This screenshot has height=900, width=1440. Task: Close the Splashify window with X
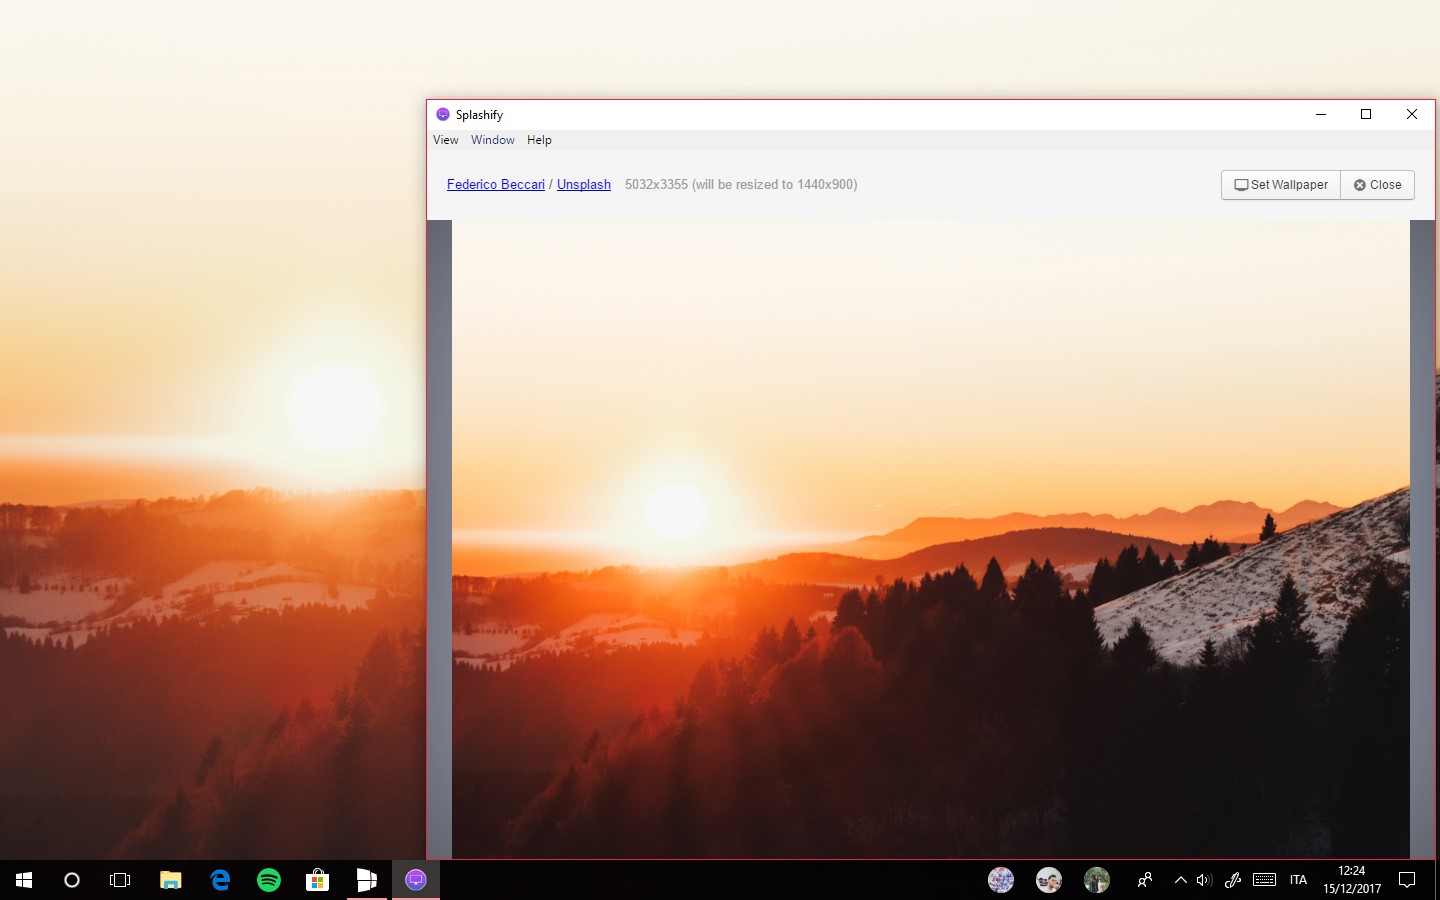(x=1412, y=114)
